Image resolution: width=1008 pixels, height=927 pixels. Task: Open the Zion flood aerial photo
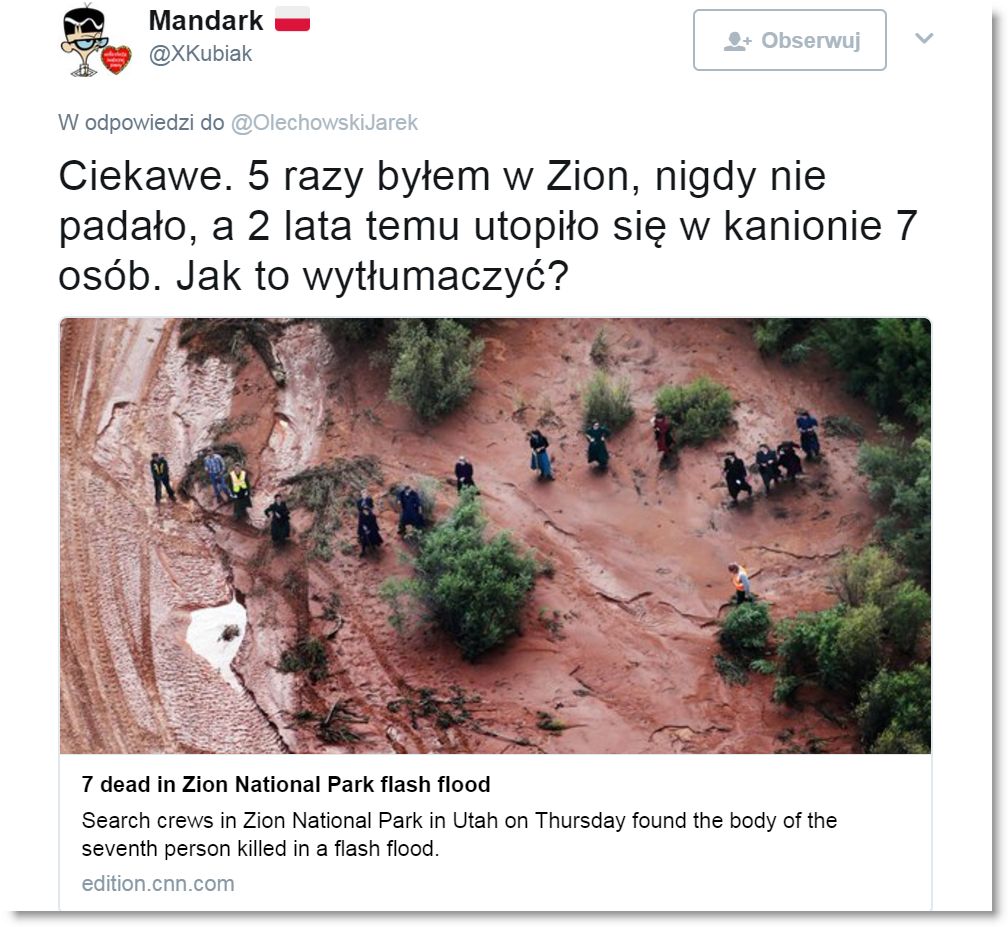pos(495,536)
